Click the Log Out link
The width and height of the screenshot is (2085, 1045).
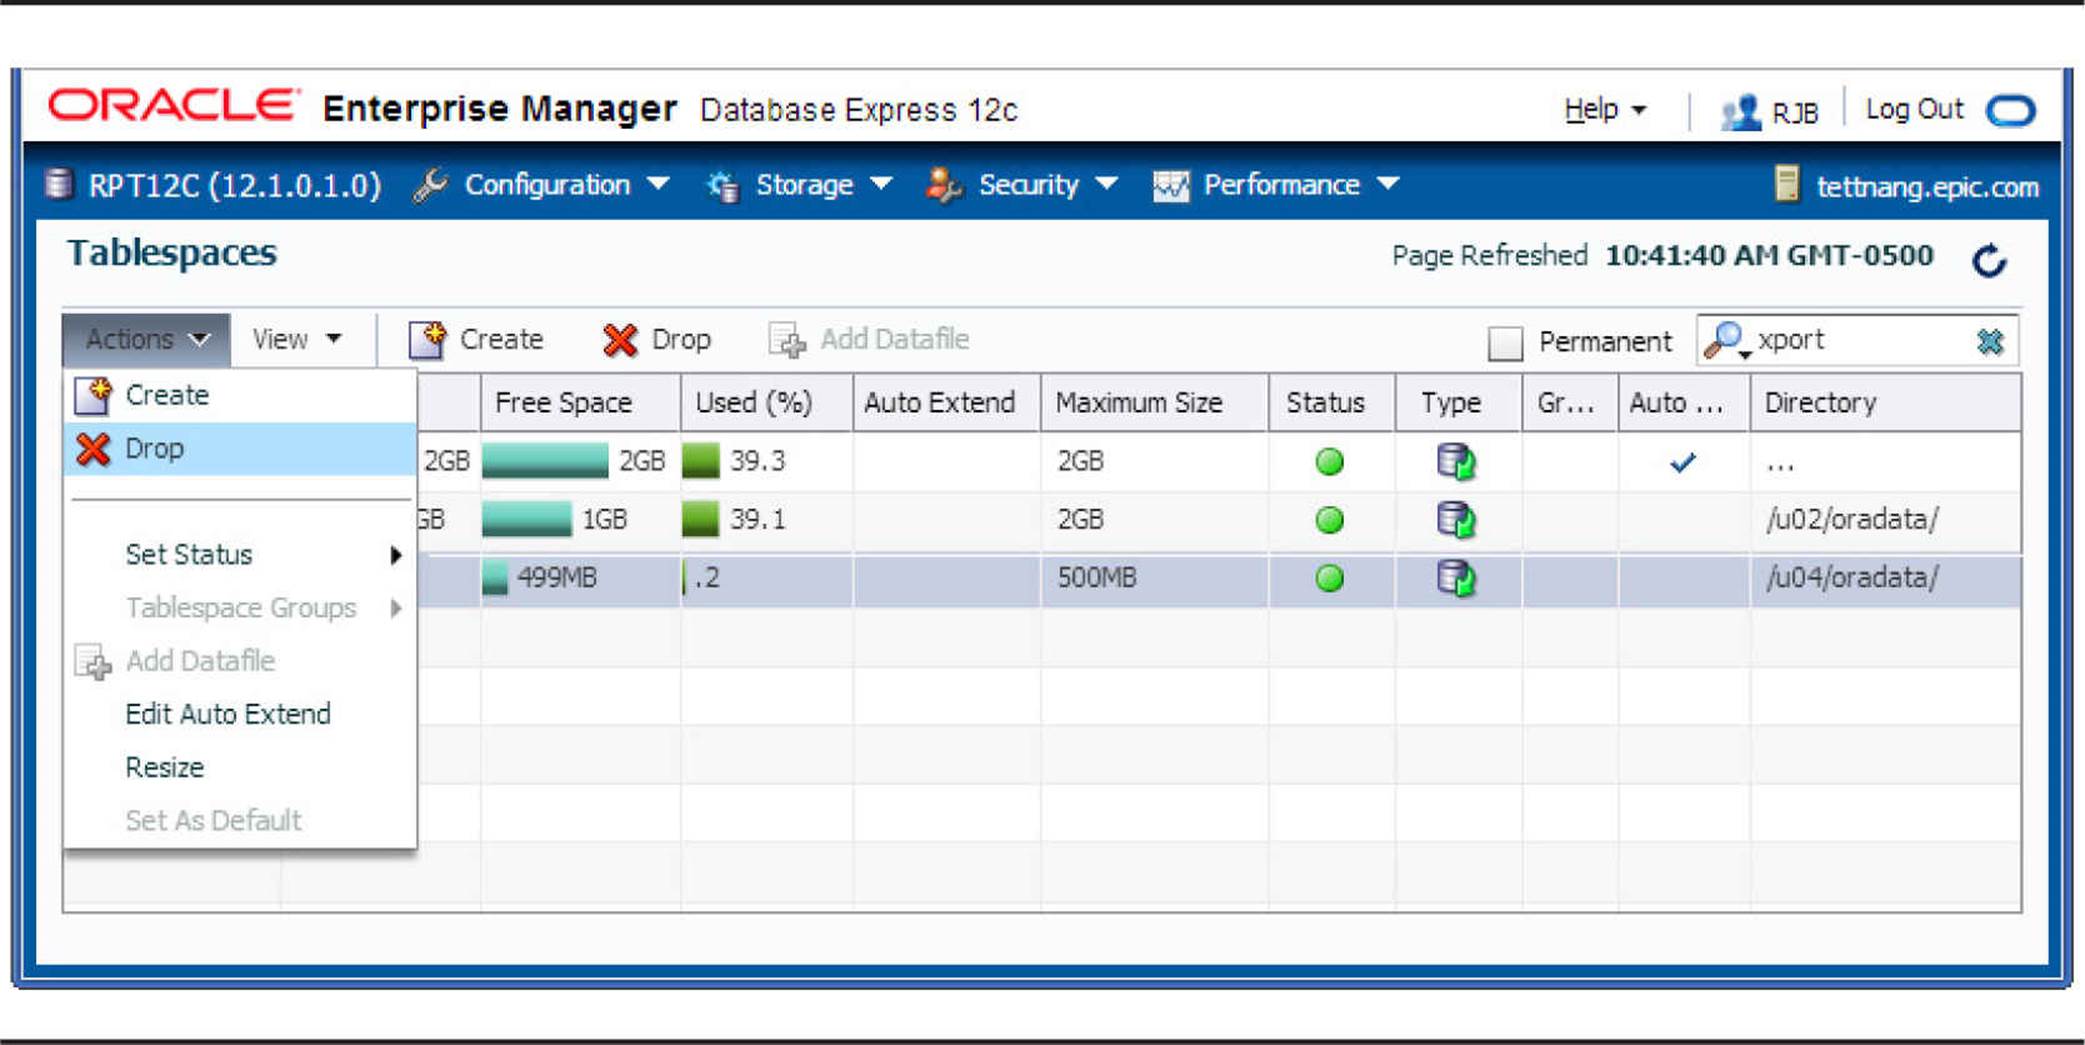[x=1914, y=109]
